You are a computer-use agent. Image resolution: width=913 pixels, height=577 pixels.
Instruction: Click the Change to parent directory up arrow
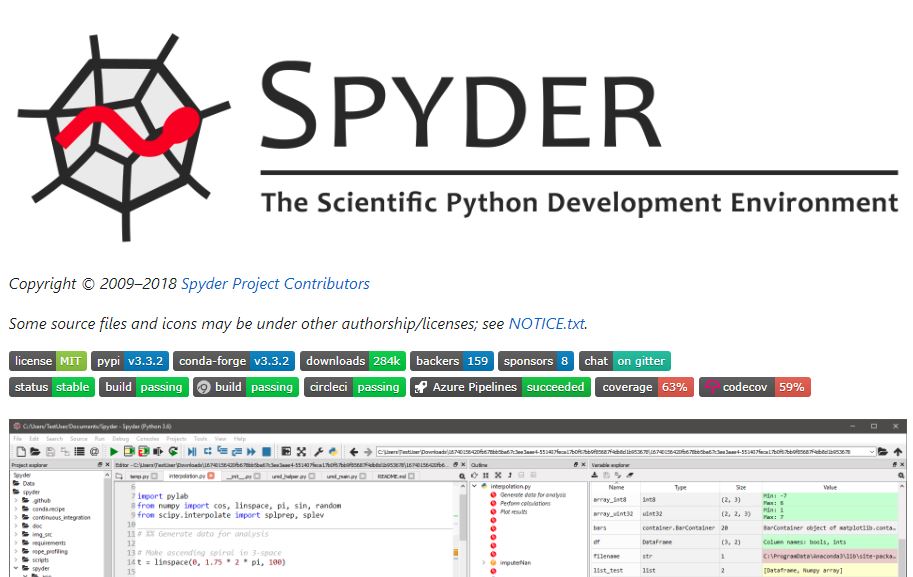[898, 451]
